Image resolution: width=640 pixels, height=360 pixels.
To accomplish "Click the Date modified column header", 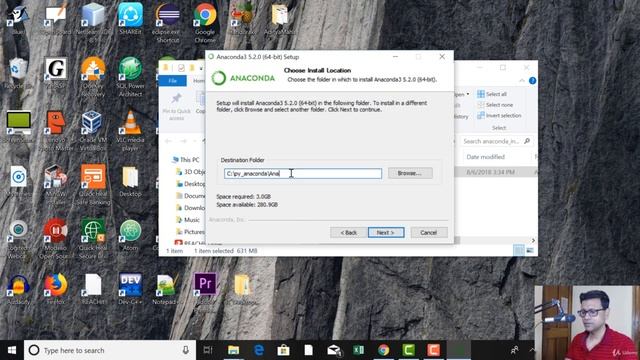I will pos(485,157).
